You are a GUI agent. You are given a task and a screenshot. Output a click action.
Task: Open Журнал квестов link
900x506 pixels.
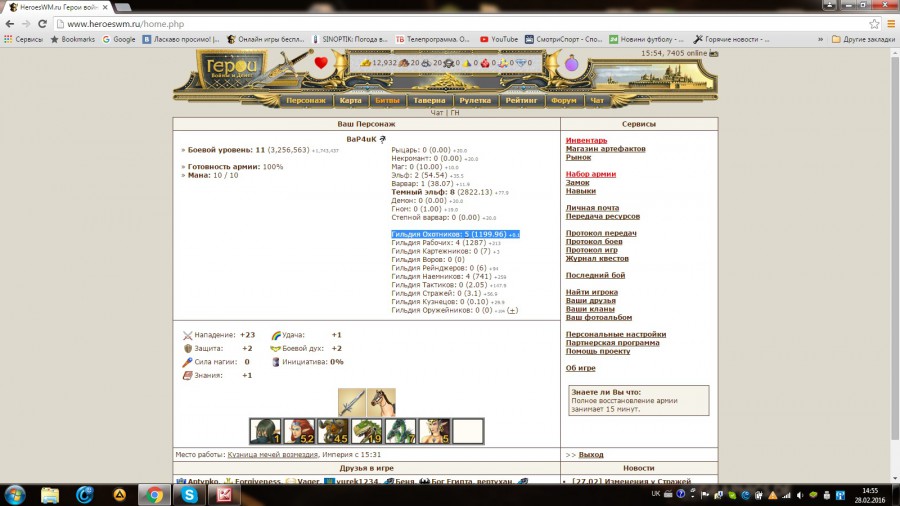(597, 258)
